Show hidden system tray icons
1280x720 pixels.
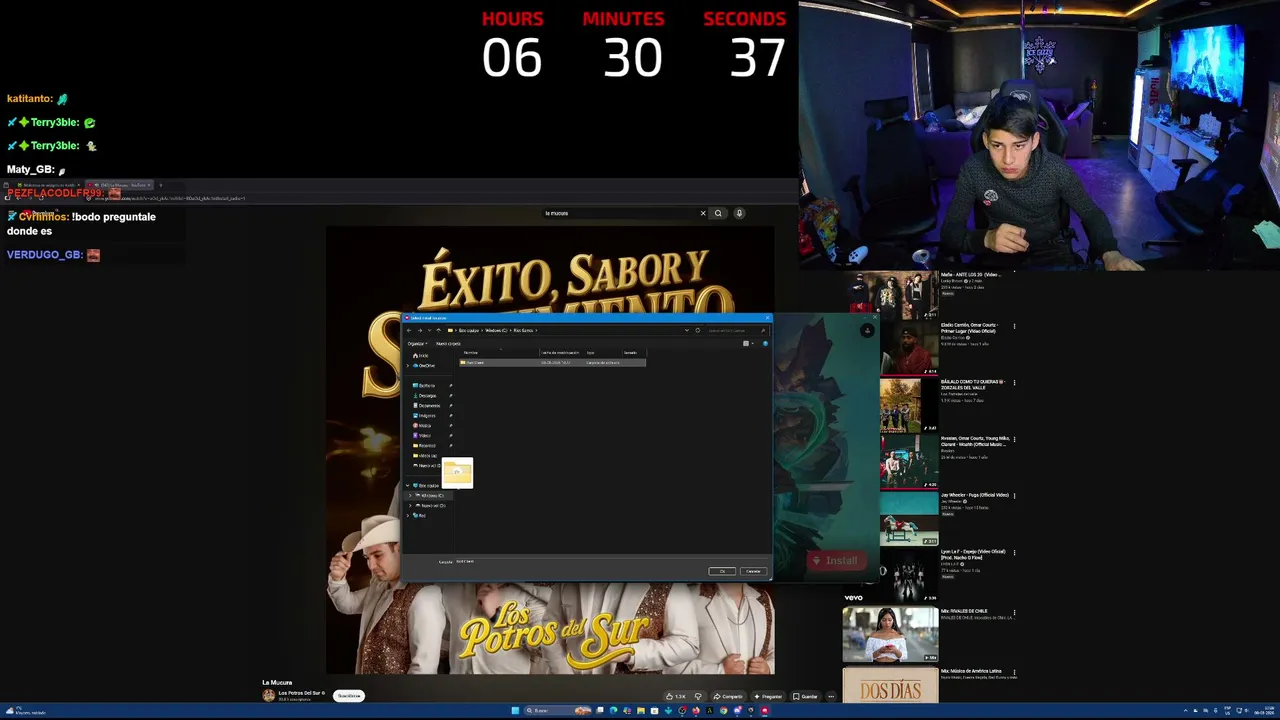point(1184,711)
